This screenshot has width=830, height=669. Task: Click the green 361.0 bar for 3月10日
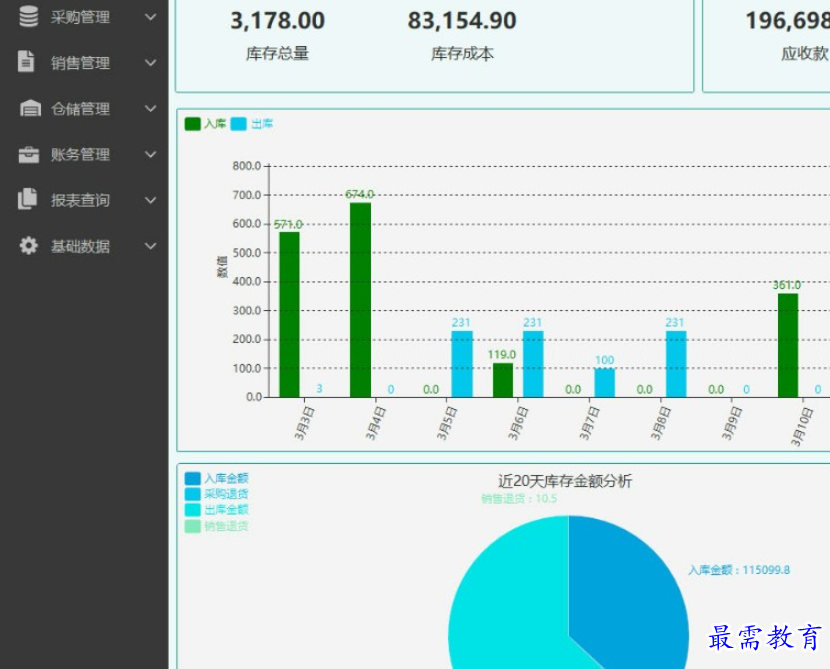[x=788, y=345]
